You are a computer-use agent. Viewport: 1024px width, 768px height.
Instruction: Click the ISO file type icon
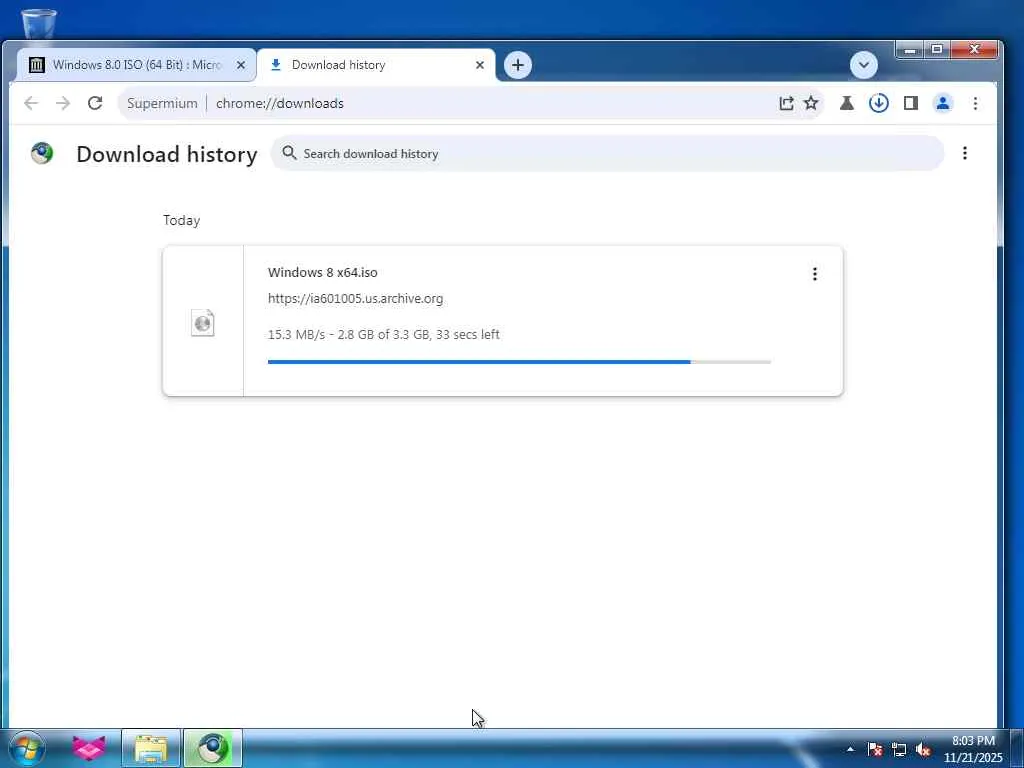click(202, 323)
